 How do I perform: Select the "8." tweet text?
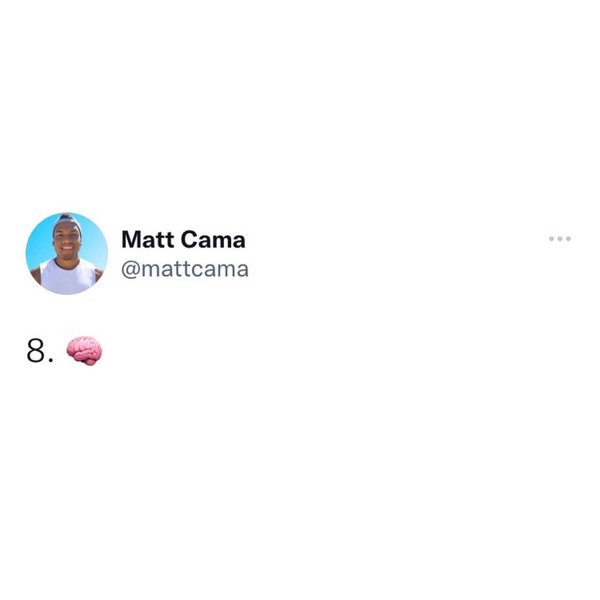(40, 351)
